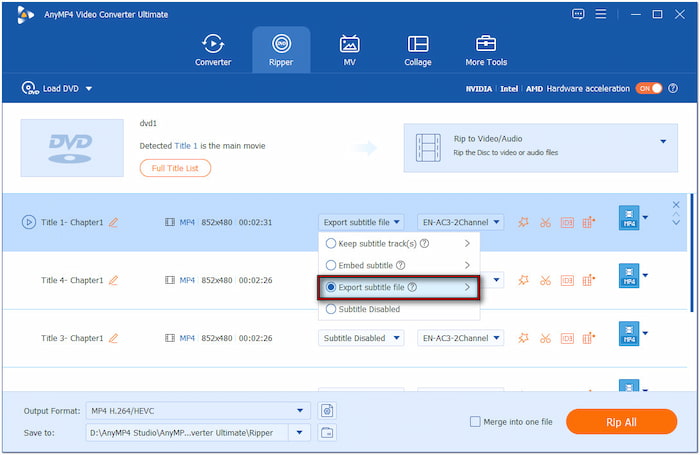
Task: Open Keep subtitle track(s) help icon
Action: 425,243
